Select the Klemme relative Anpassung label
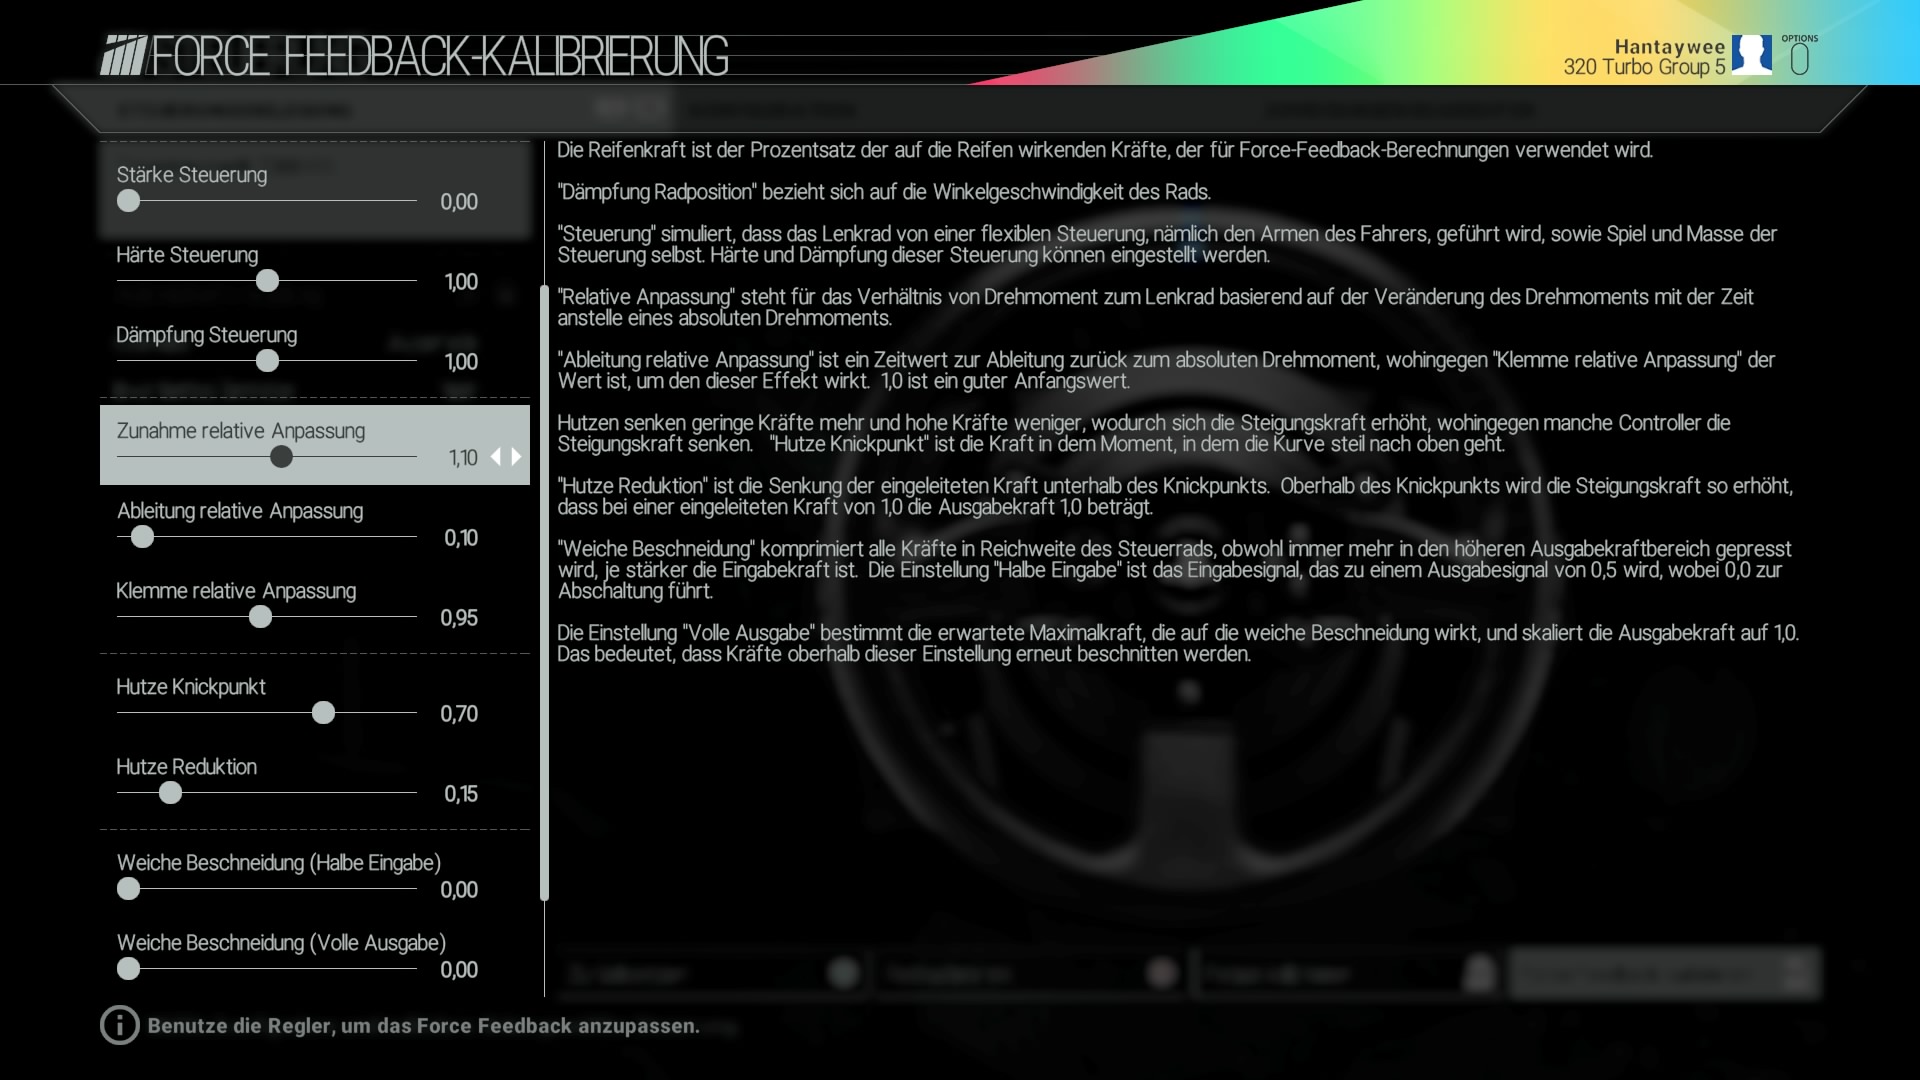The image size is (1920, 1080). click(236, 591)
